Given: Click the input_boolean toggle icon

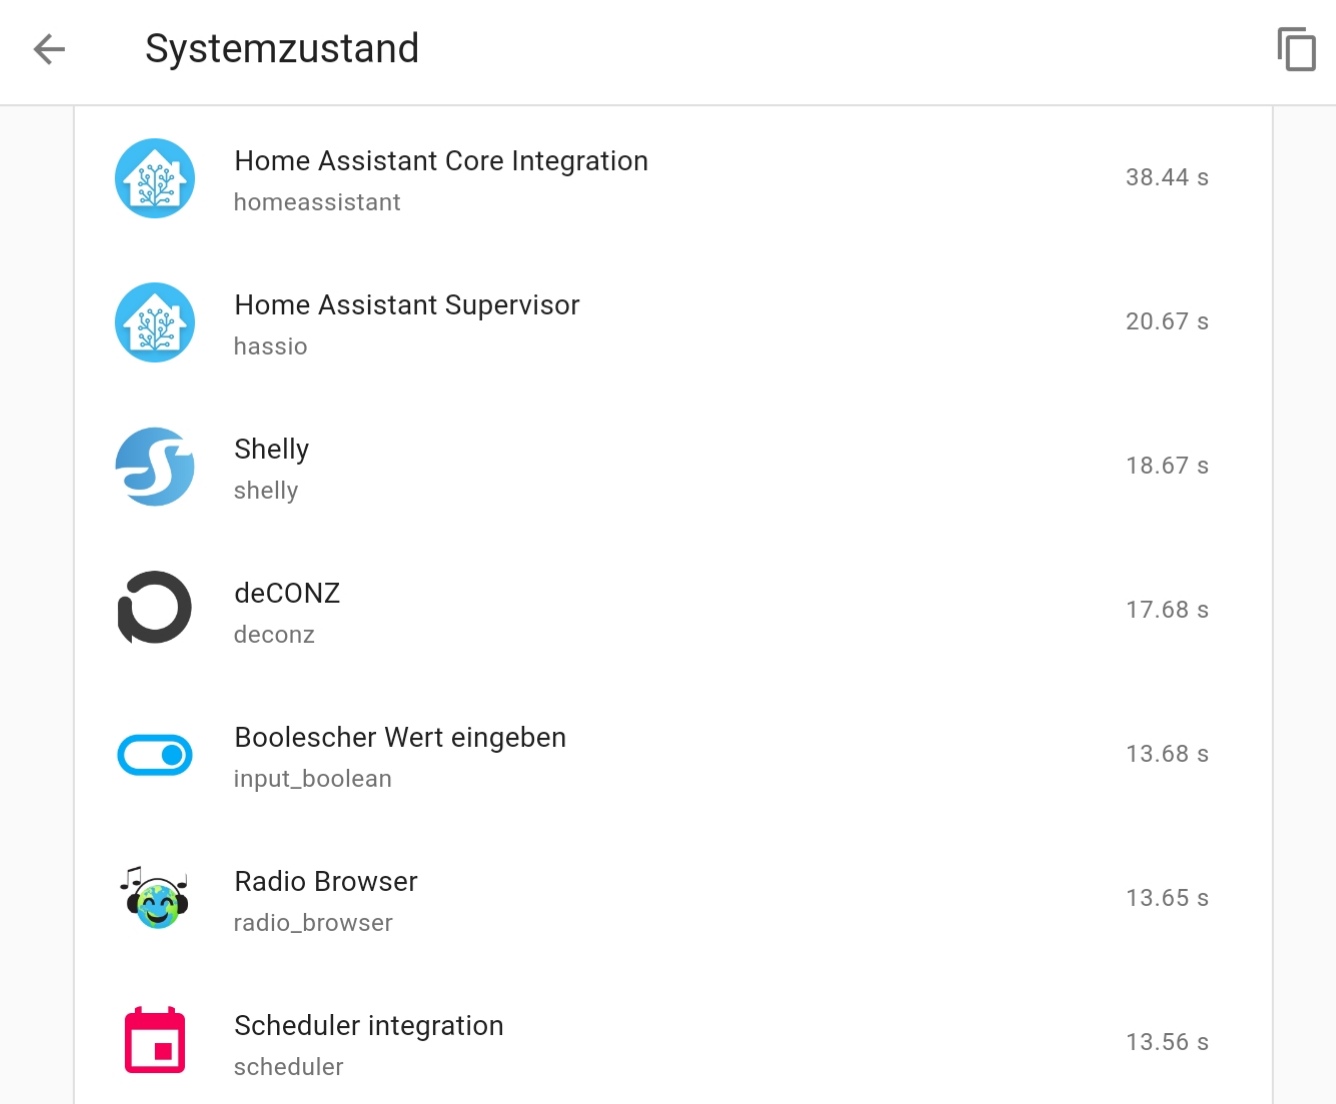Looking at the screenshot, I should pyautogui.click(x=155, y=755).
